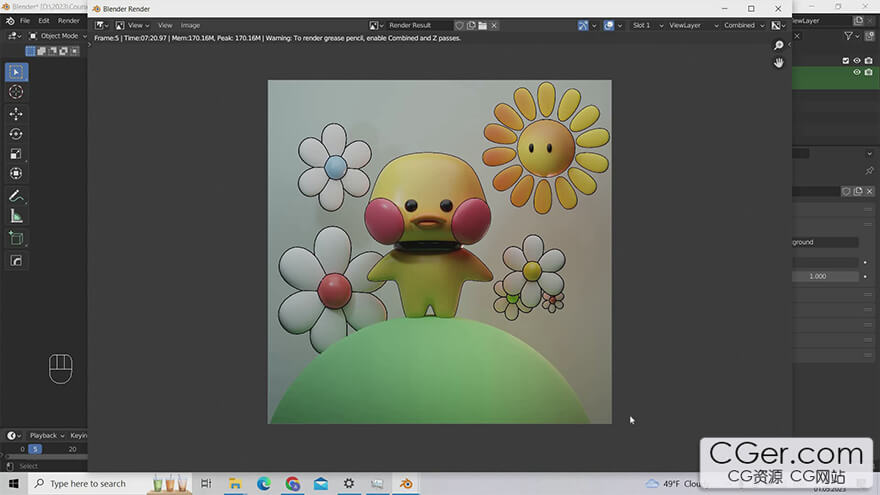Click the fake user shield icon beside Render Result
The height and width of the screenshot is (495, 880).
(x=459, y=25)
